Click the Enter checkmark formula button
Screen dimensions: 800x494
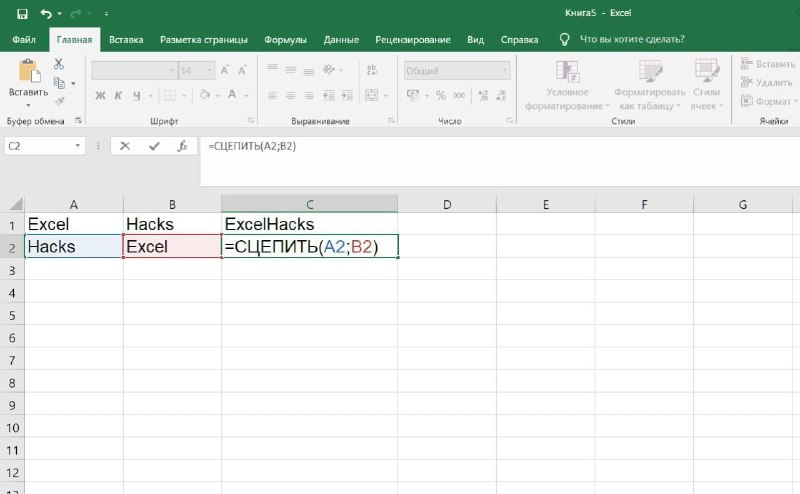(x=154, y=146)
